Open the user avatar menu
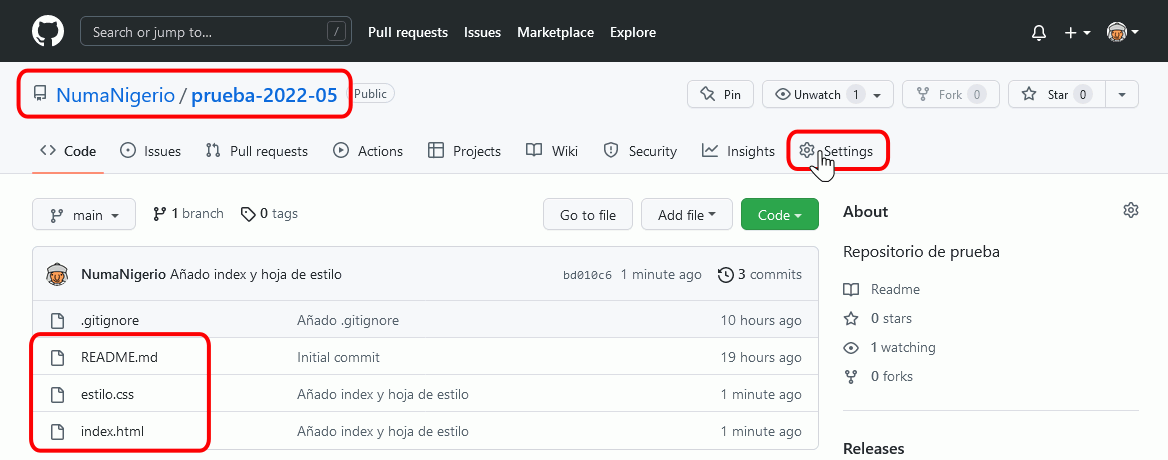Viewport: 1168px width, 460px height. 1123,32
